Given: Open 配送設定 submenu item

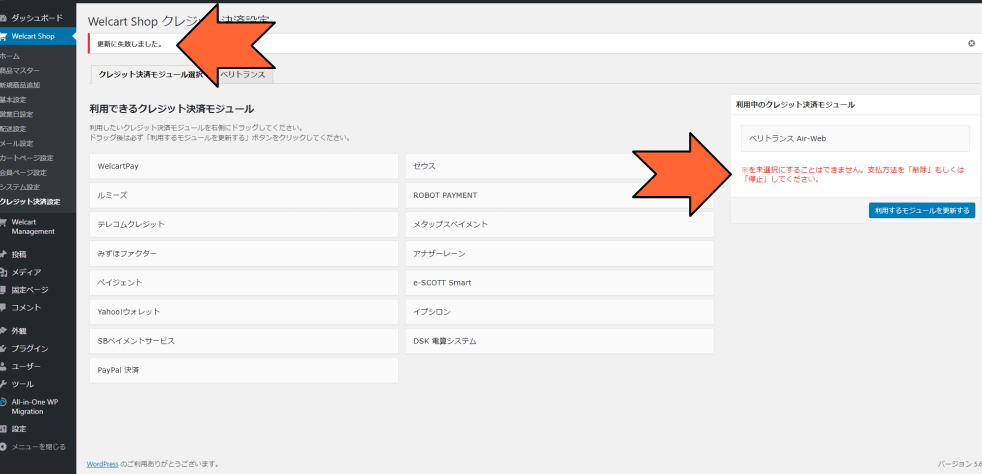Looking at the screenshot, I should click(x=13, y=129).
